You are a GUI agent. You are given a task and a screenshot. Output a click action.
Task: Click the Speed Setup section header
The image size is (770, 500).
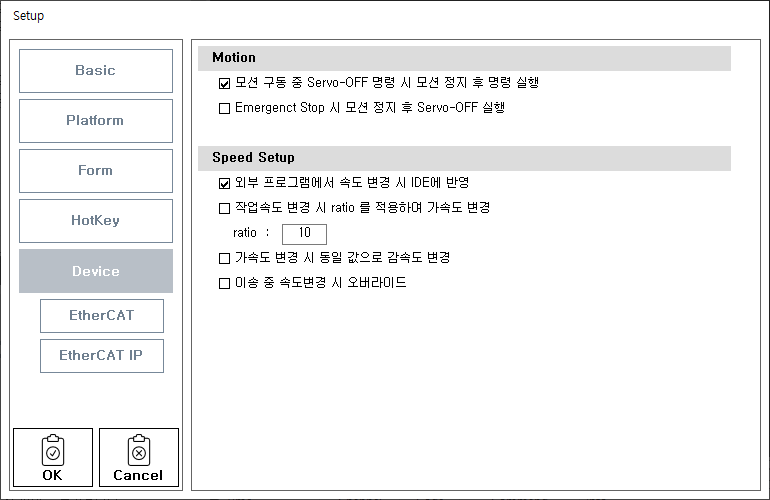click(x=253, y=158)
